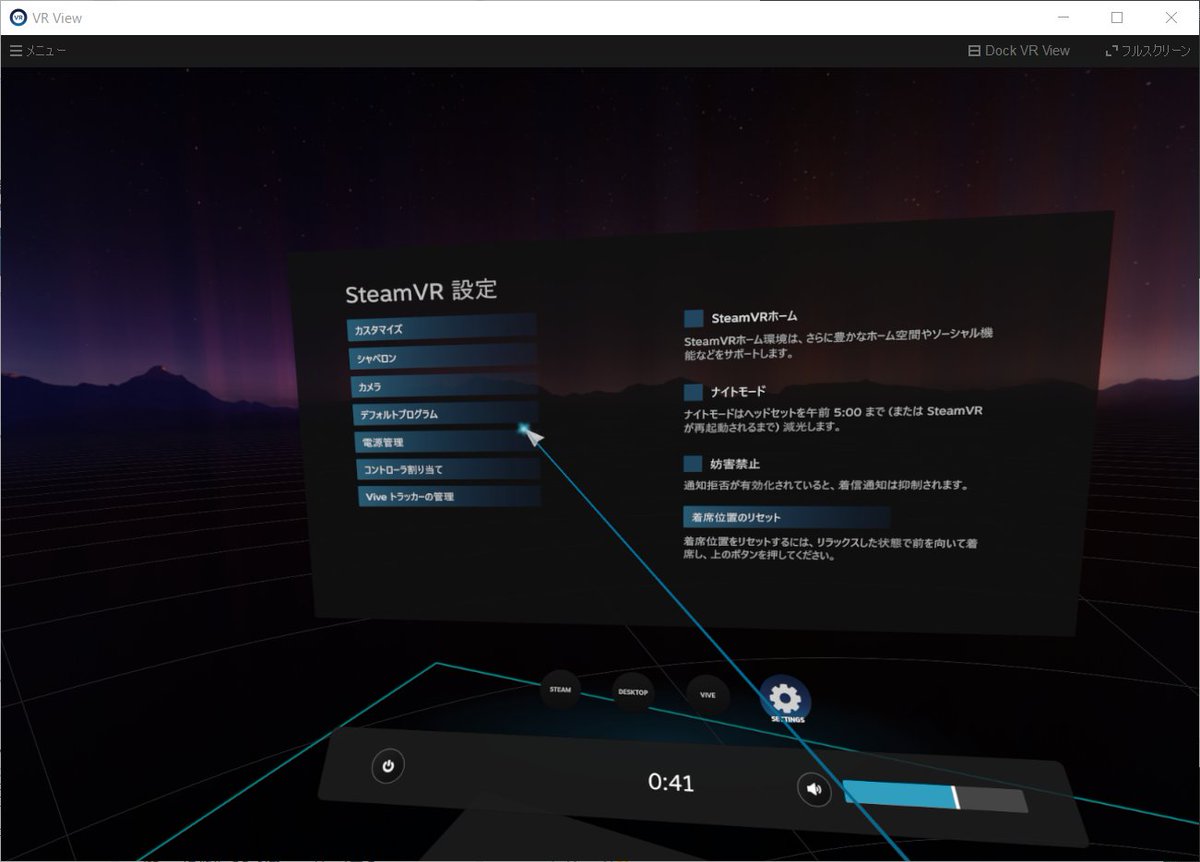Open Vive トラッカーの管理 category
Image resolution: width=1200 pixels, height=862 pixels.
point(449,496)
